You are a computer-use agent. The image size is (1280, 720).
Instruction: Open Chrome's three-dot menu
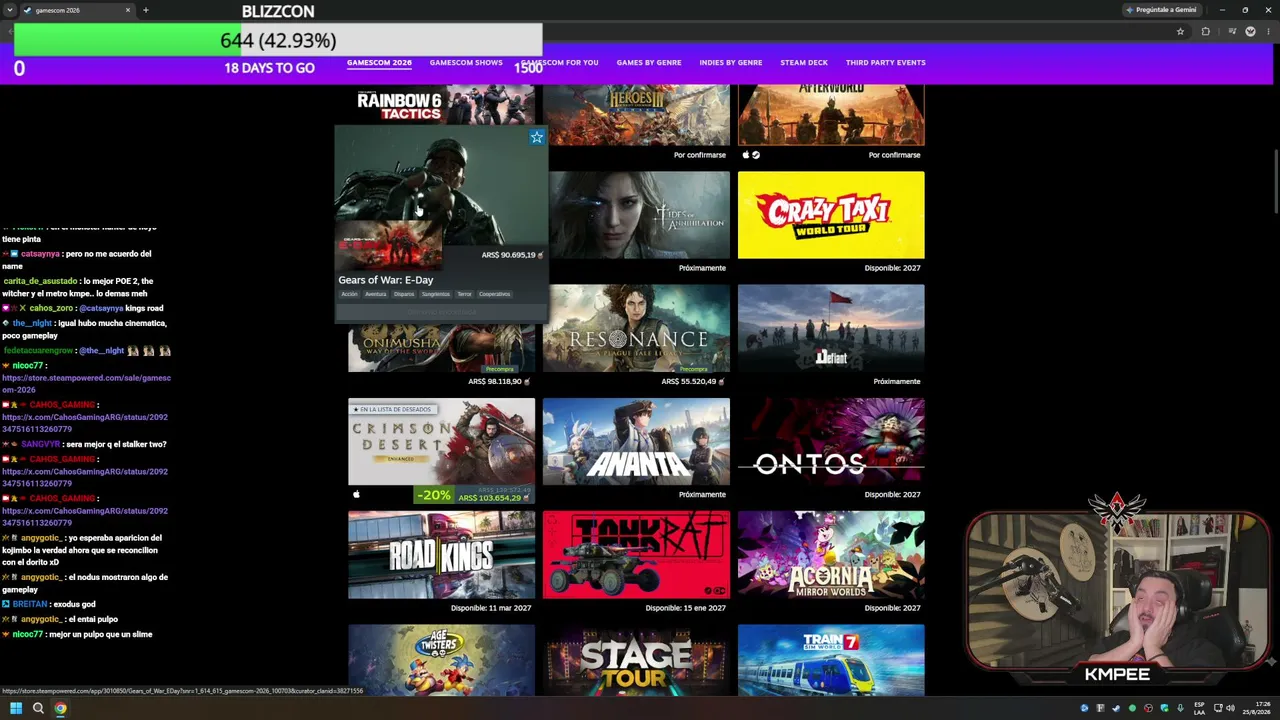pos(1269,31)
